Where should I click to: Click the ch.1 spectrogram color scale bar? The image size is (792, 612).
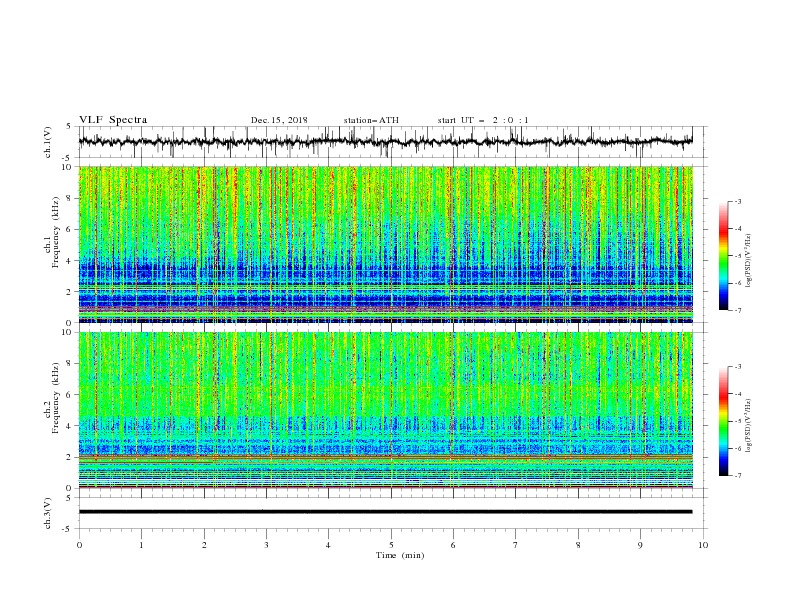pyautogui.click(x=723, y=256)
